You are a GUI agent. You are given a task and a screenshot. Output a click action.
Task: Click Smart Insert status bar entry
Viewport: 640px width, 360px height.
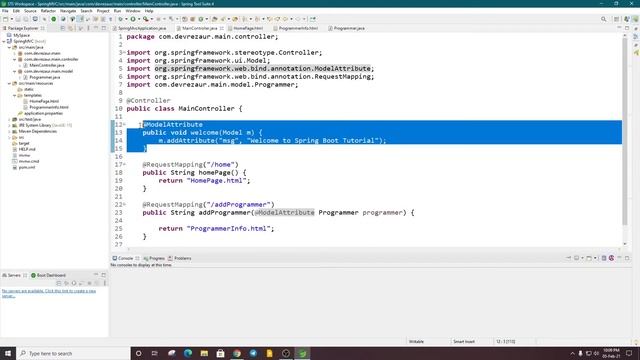click(464, 341)
